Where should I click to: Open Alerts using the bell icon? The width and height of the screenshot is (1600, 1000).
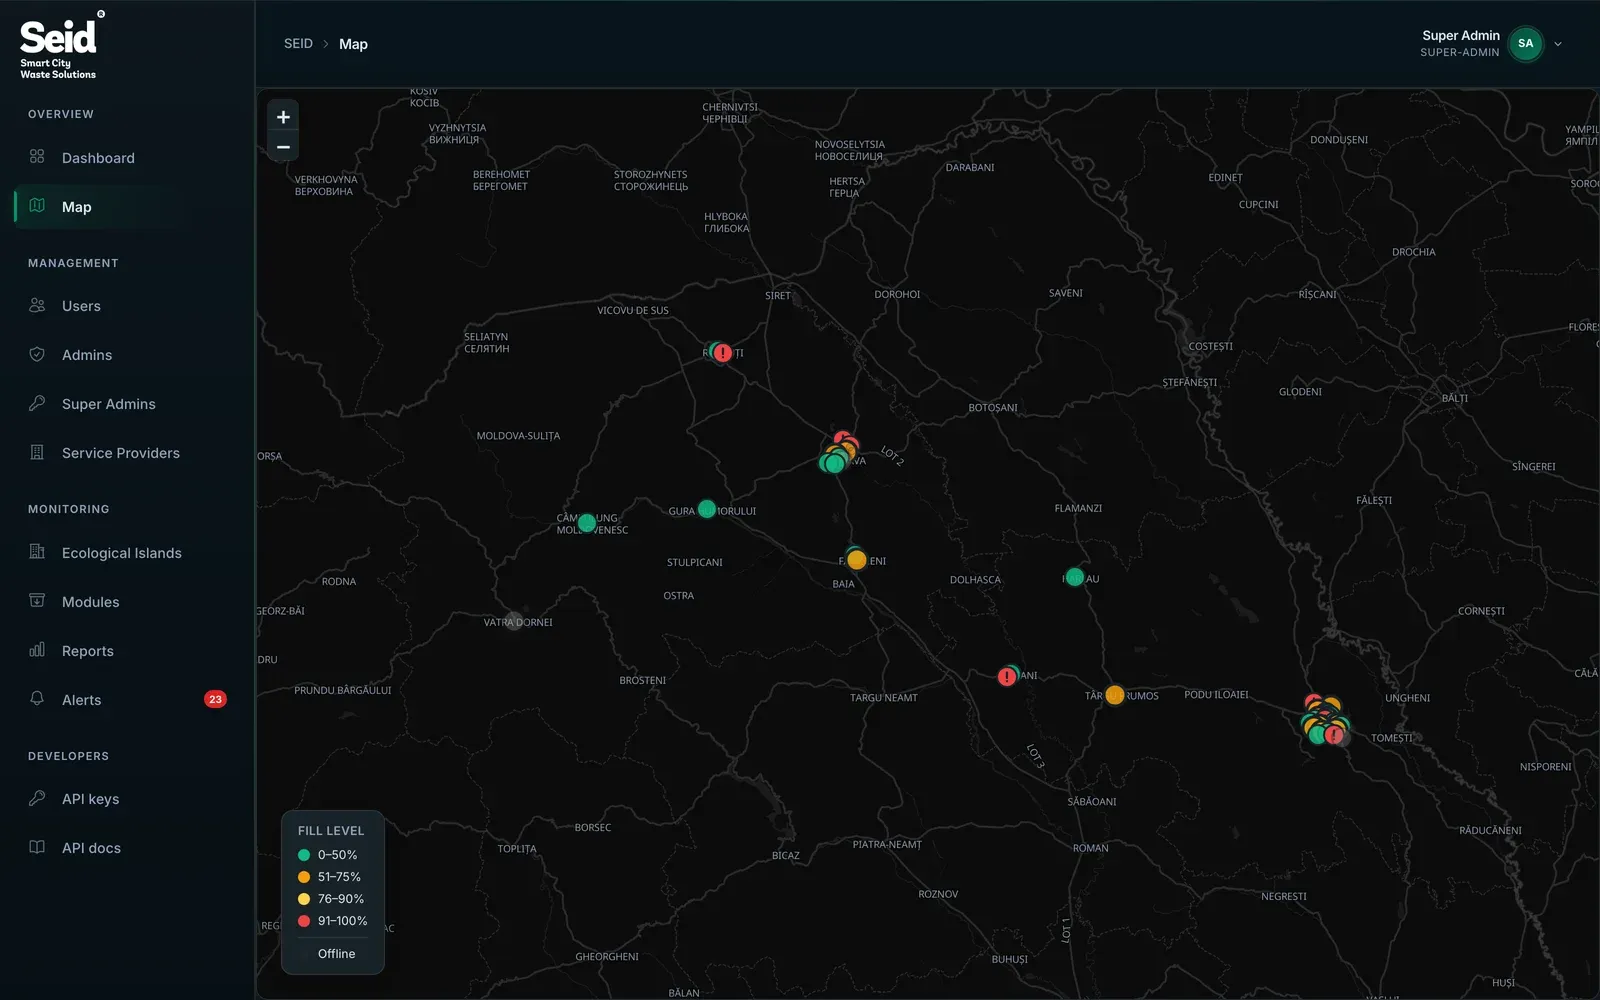37,699
